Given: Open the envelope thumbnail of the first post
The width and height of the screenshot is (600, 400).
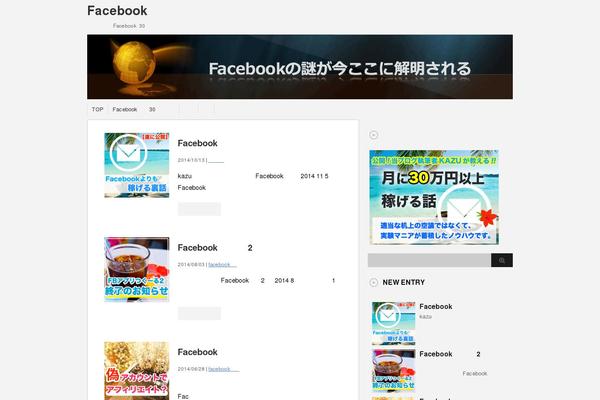Looking at the screenshot, I should click(x=137, y=165).
